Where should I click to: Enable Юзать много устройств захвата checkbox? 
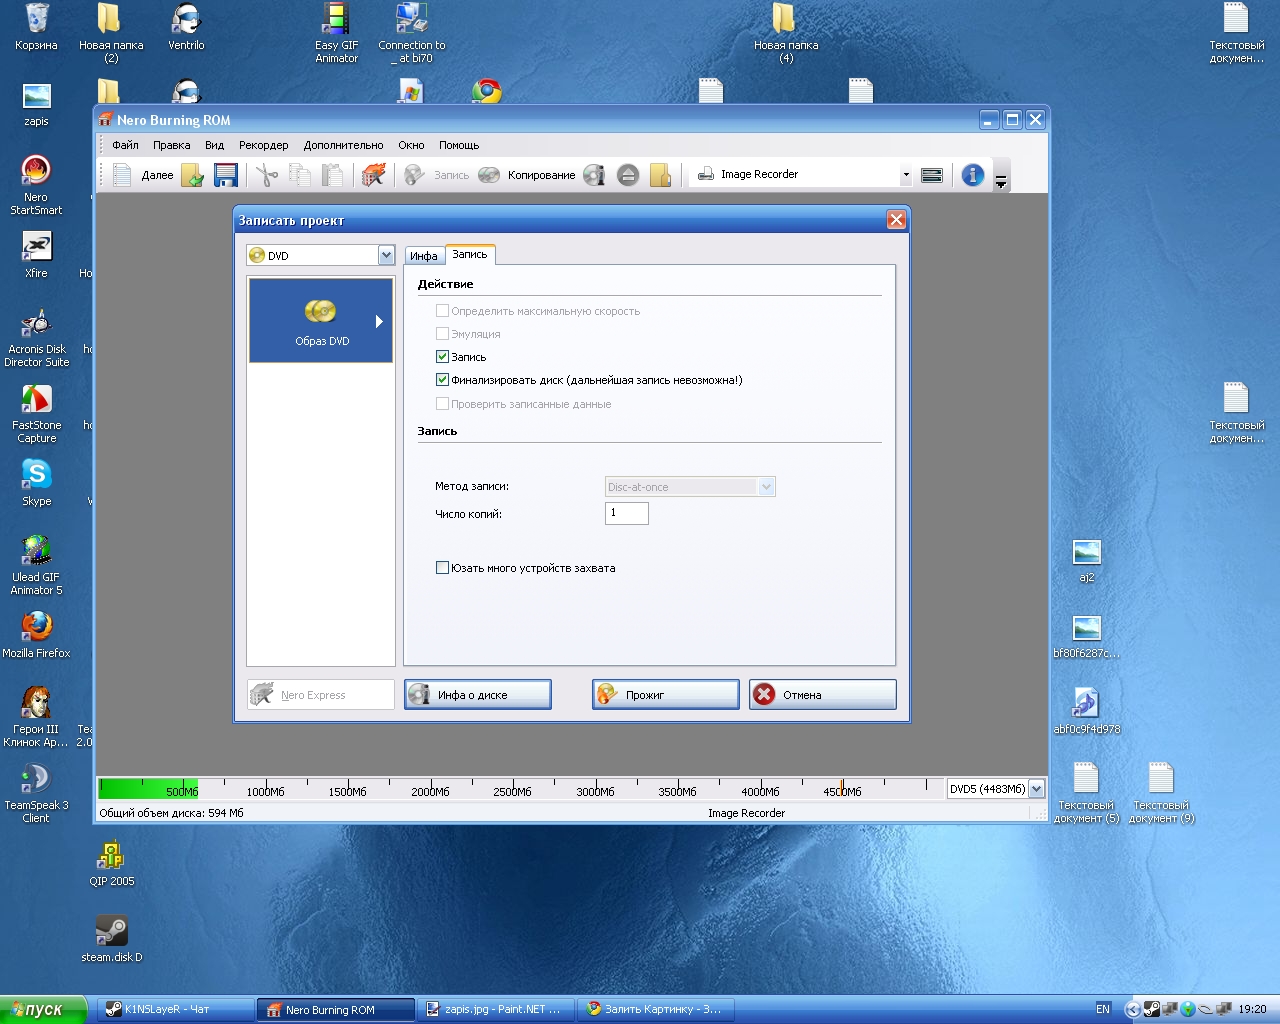[x=442, y=568]
